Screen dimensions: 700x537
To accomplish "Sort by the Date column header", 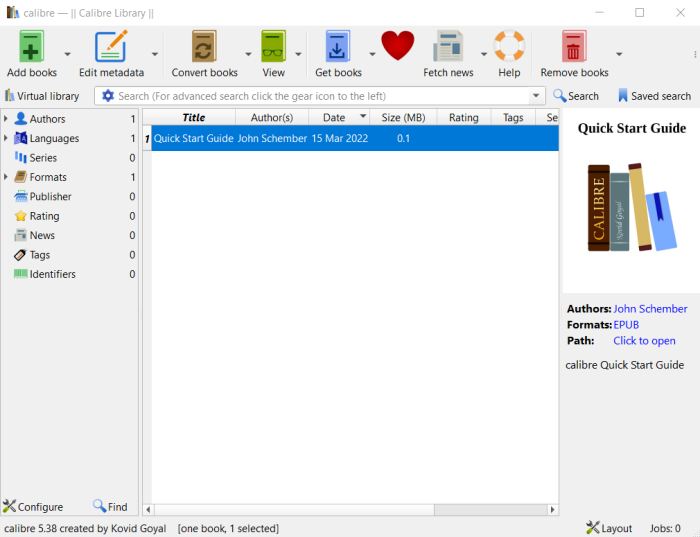I will click(x=339, y=117).
